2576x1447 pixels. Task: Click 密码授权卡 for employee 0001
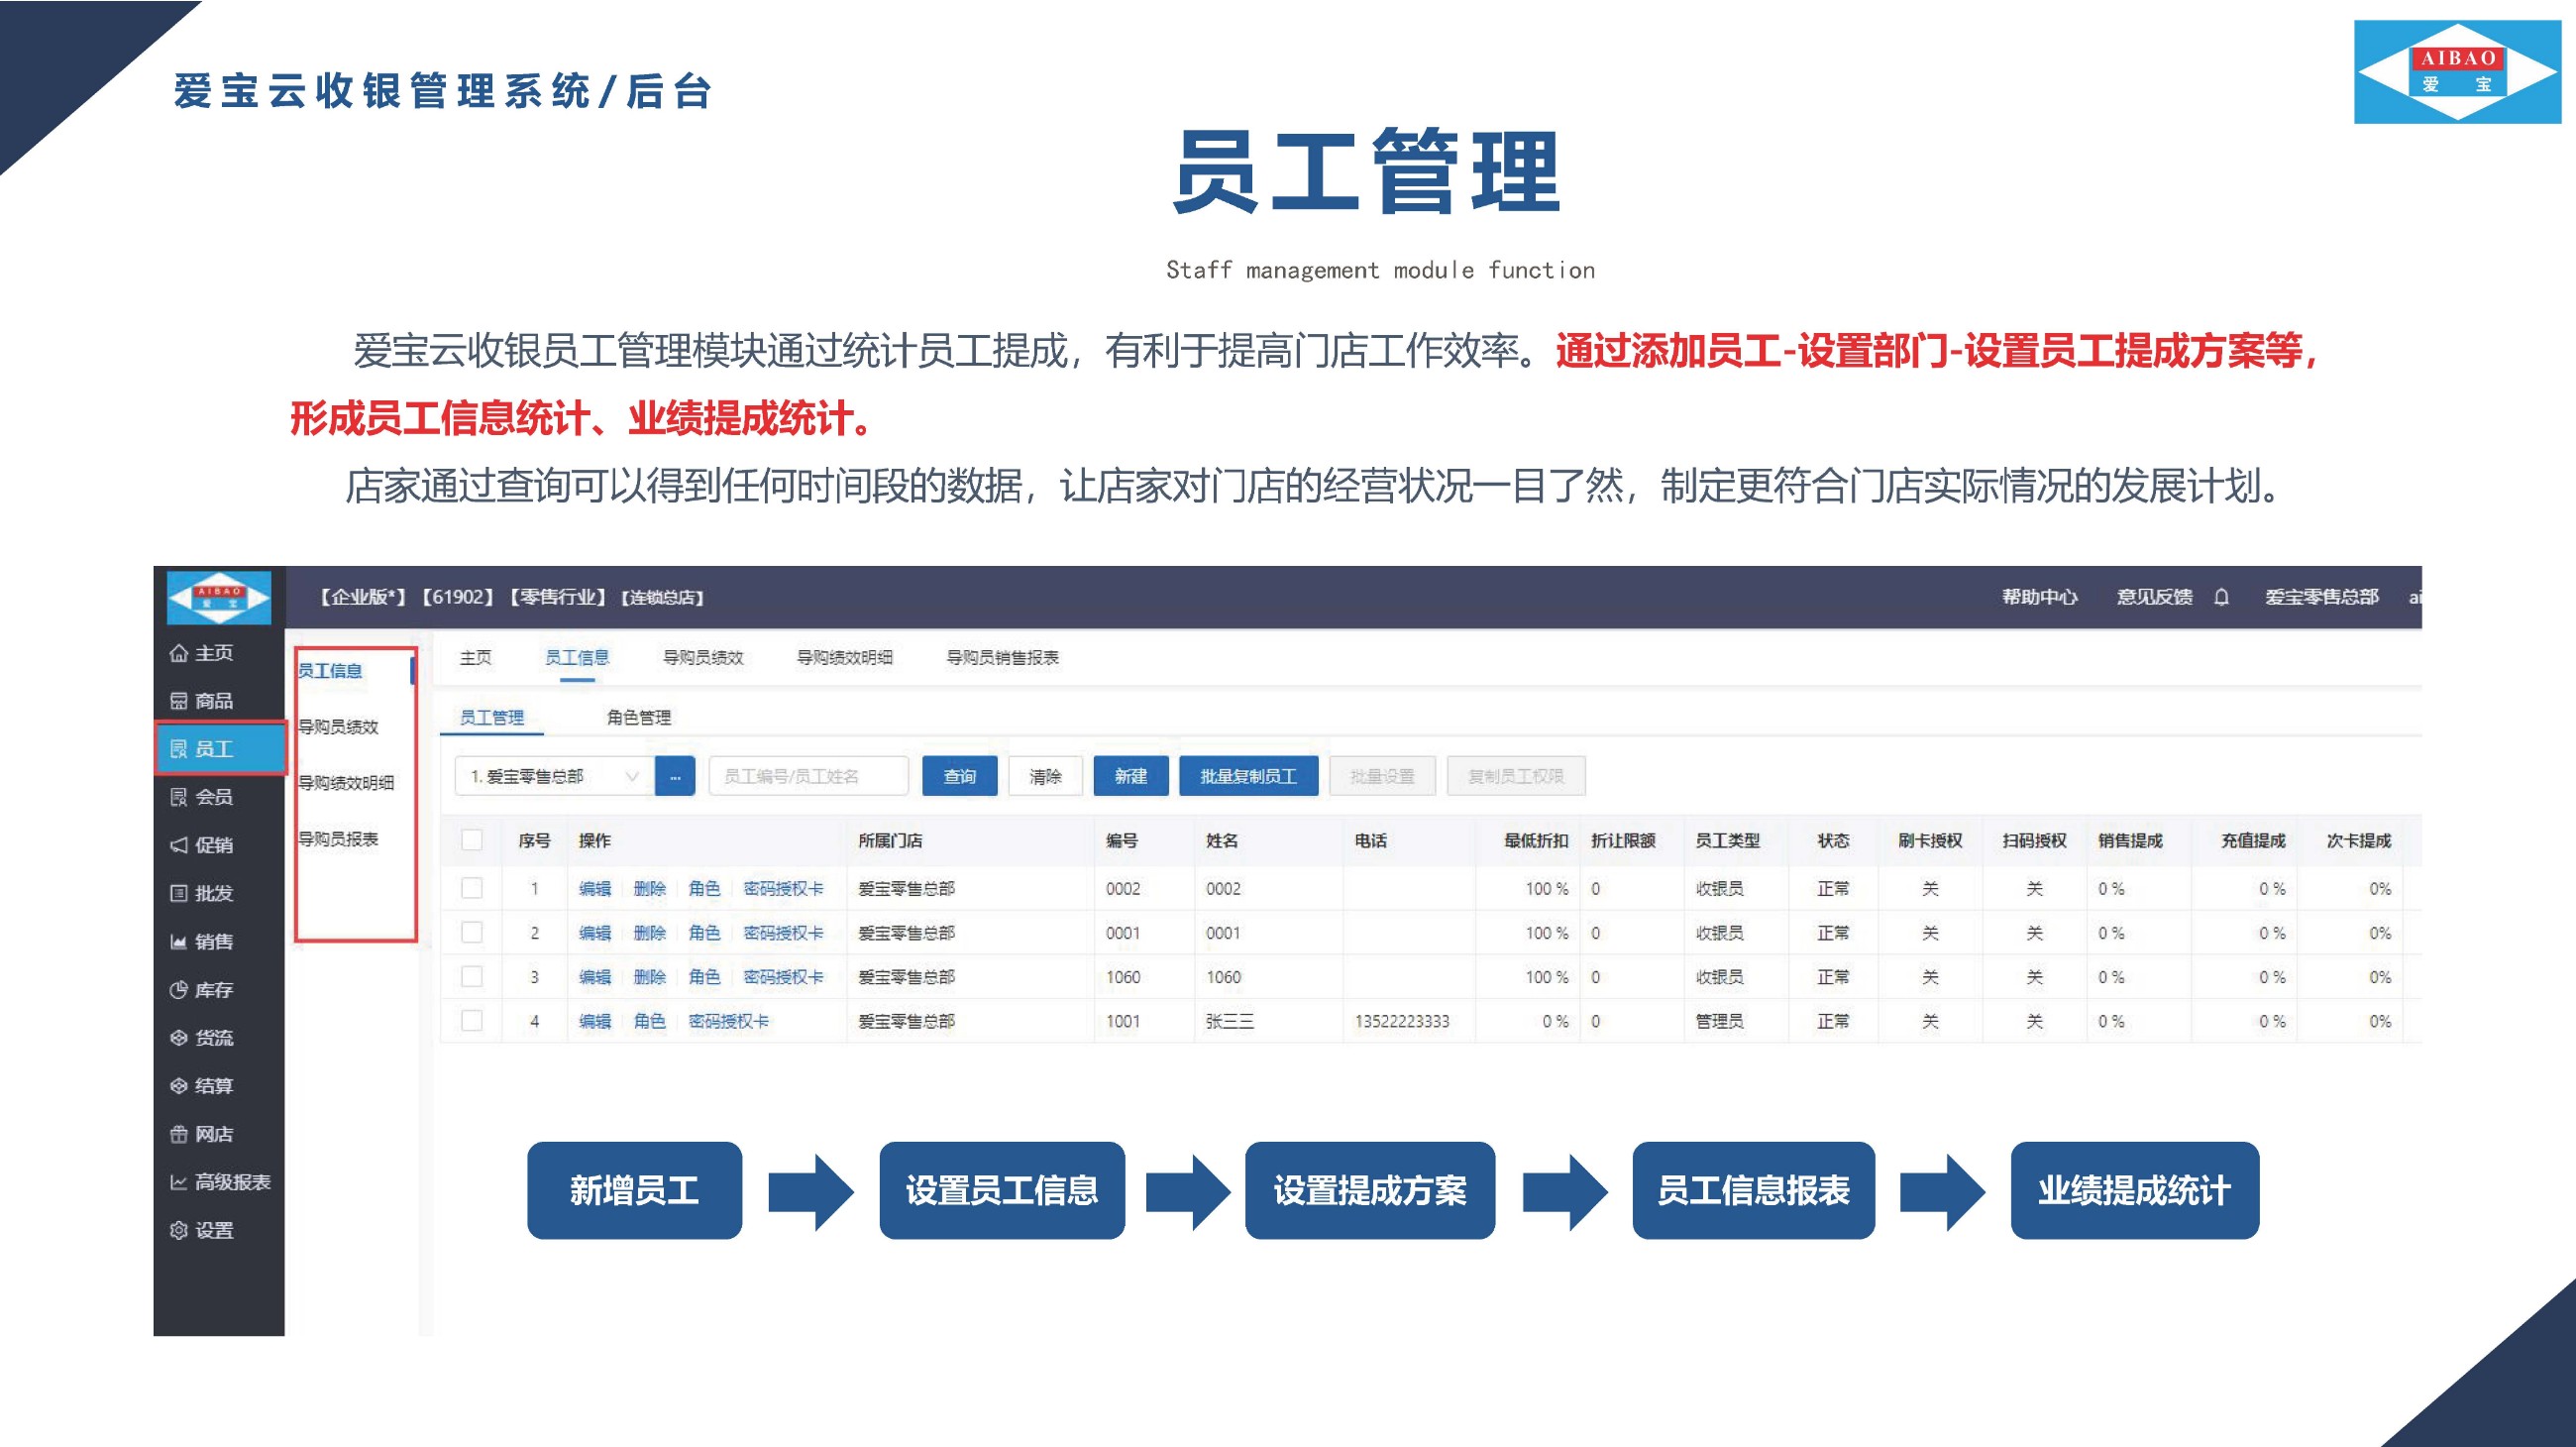click(x=784, y=932)
